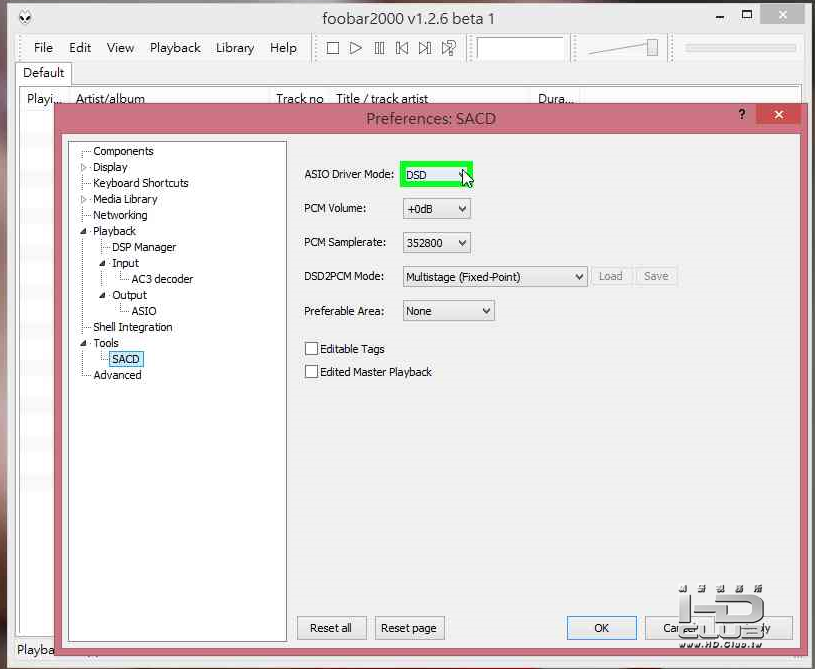The image size is (815, 669).
Task: Select DSP Manager in the preferences tree
Action: [x=144, y=247]
